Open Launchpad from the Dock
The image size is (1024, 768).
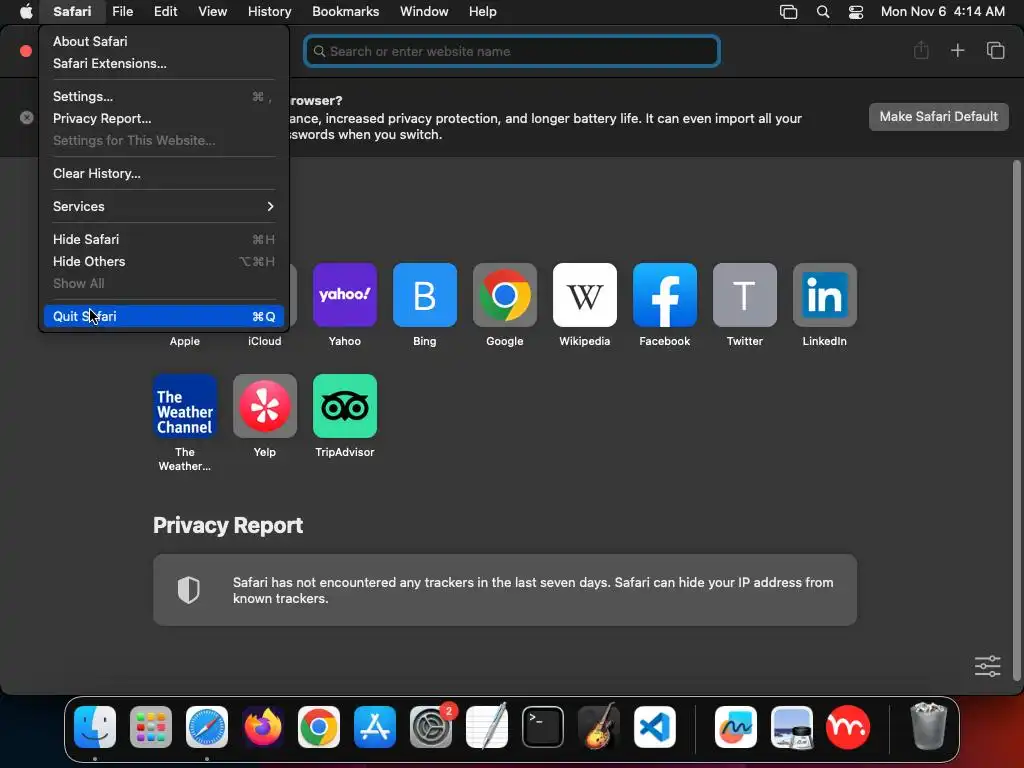151,727
